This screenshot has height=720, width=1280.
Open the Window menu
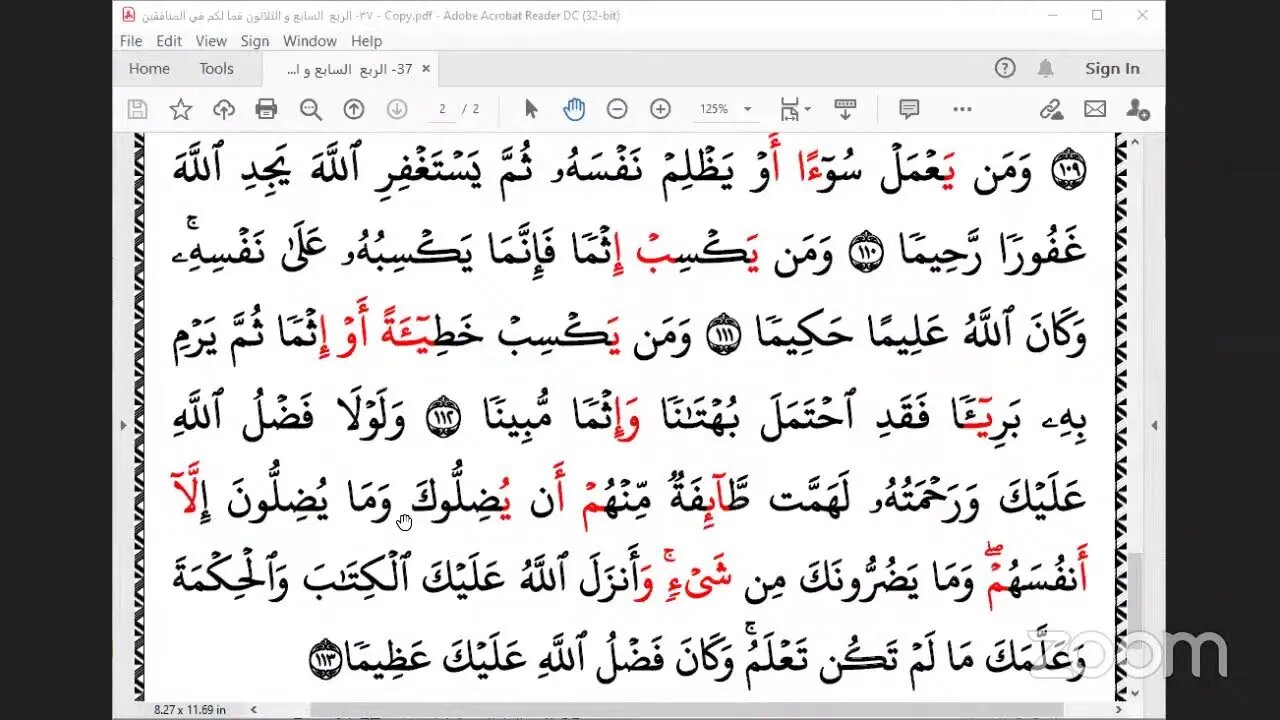pos(310,41)
